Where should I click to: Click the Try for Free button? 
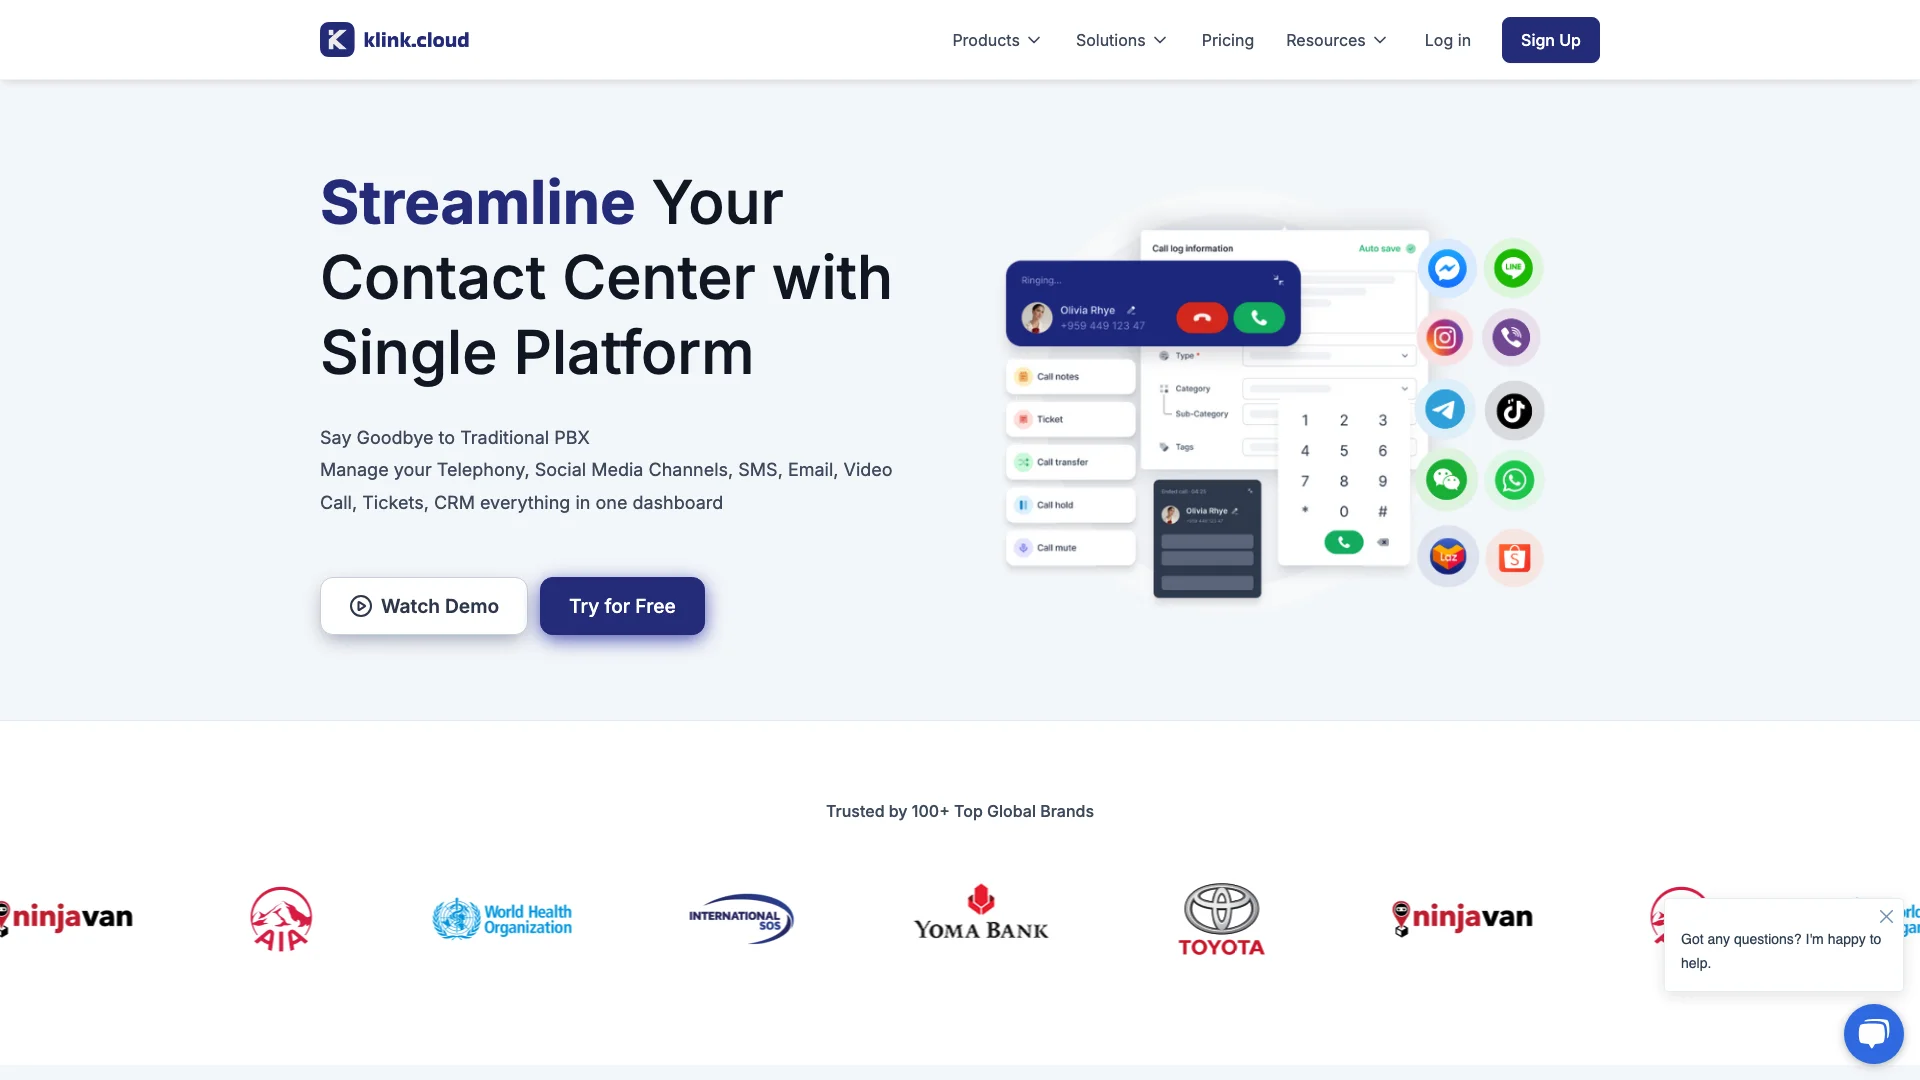coord(621,605)
